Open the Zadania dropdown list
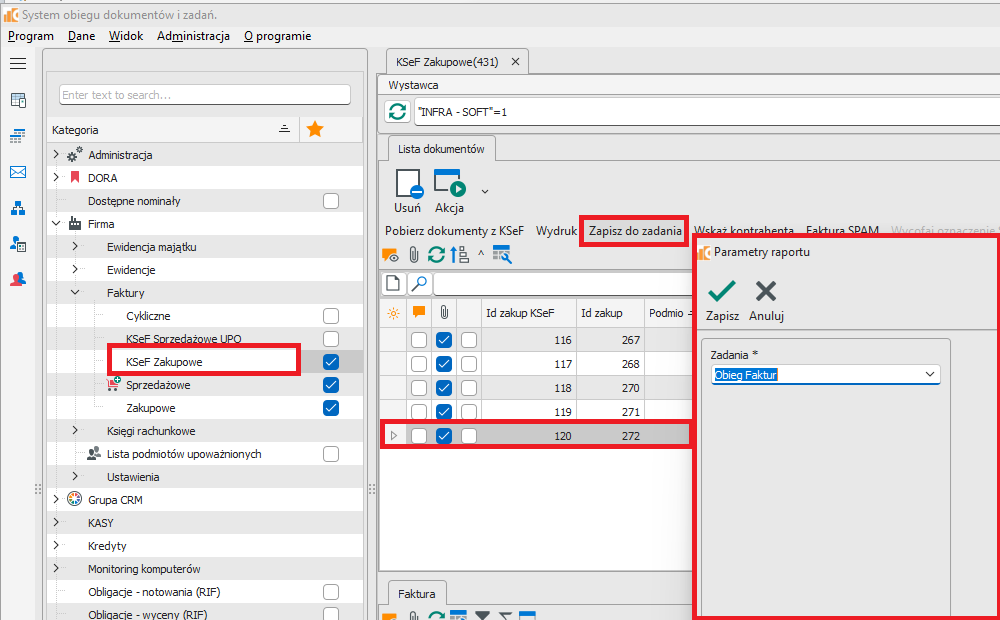1000x620 pixels. (x=930, y=374)
